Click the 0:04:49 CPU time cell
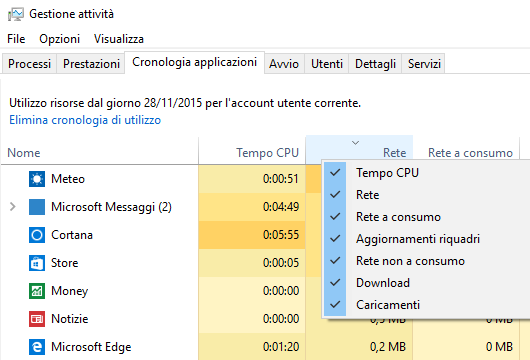This screenshot has width=530, height=360. point(252,207)
